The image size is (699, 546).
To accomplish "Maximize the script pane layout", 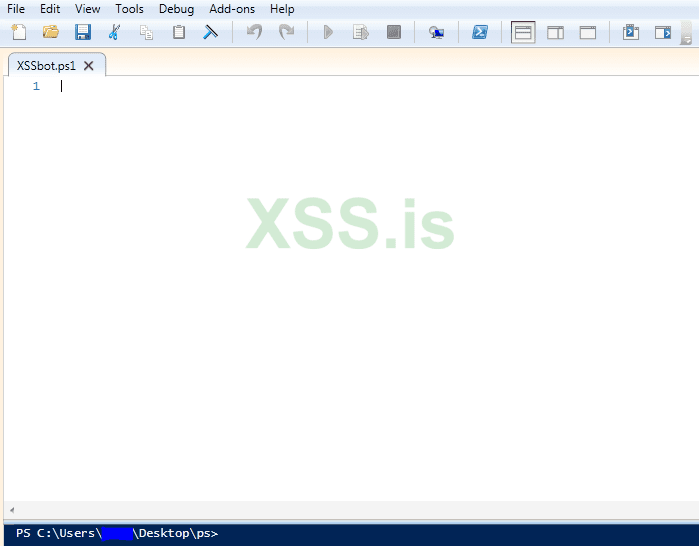I will pos(588,32).
